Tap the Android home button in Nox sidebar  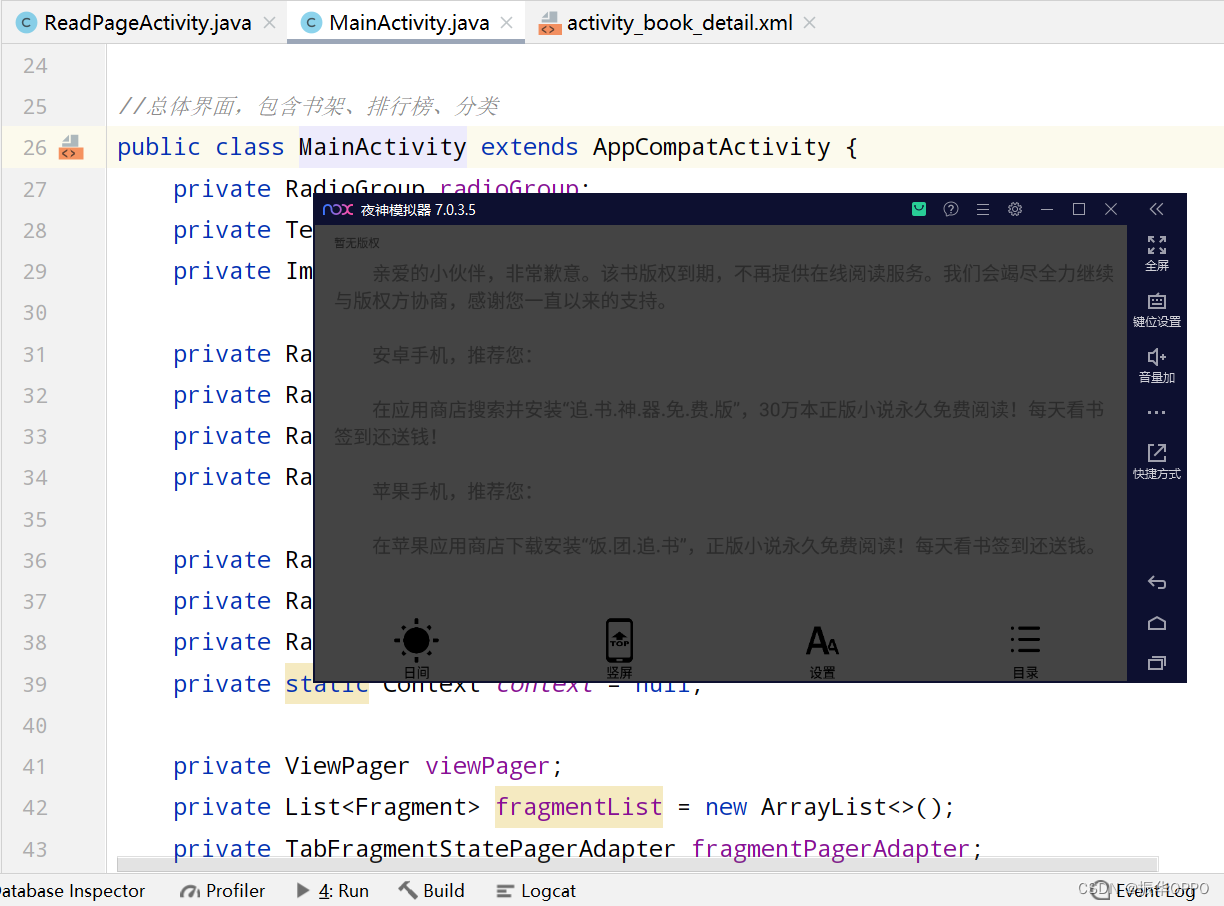[x=1157, y=623]
